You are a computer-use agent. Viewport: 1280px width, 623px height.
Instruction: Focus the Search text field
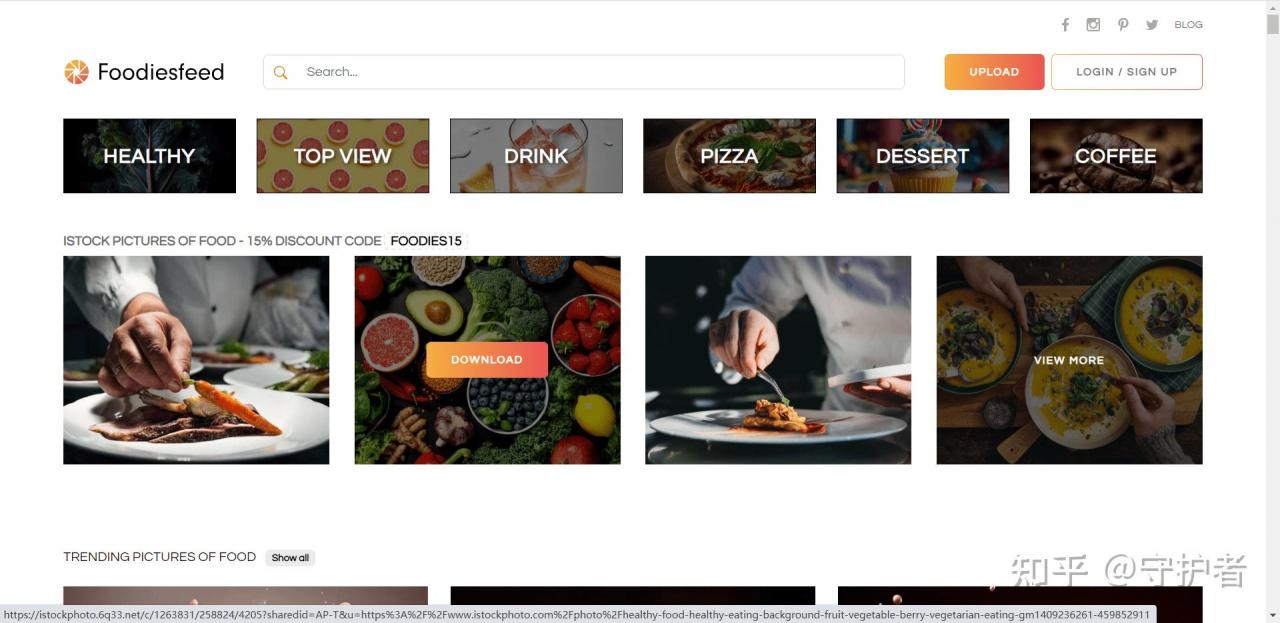(584, 72)
